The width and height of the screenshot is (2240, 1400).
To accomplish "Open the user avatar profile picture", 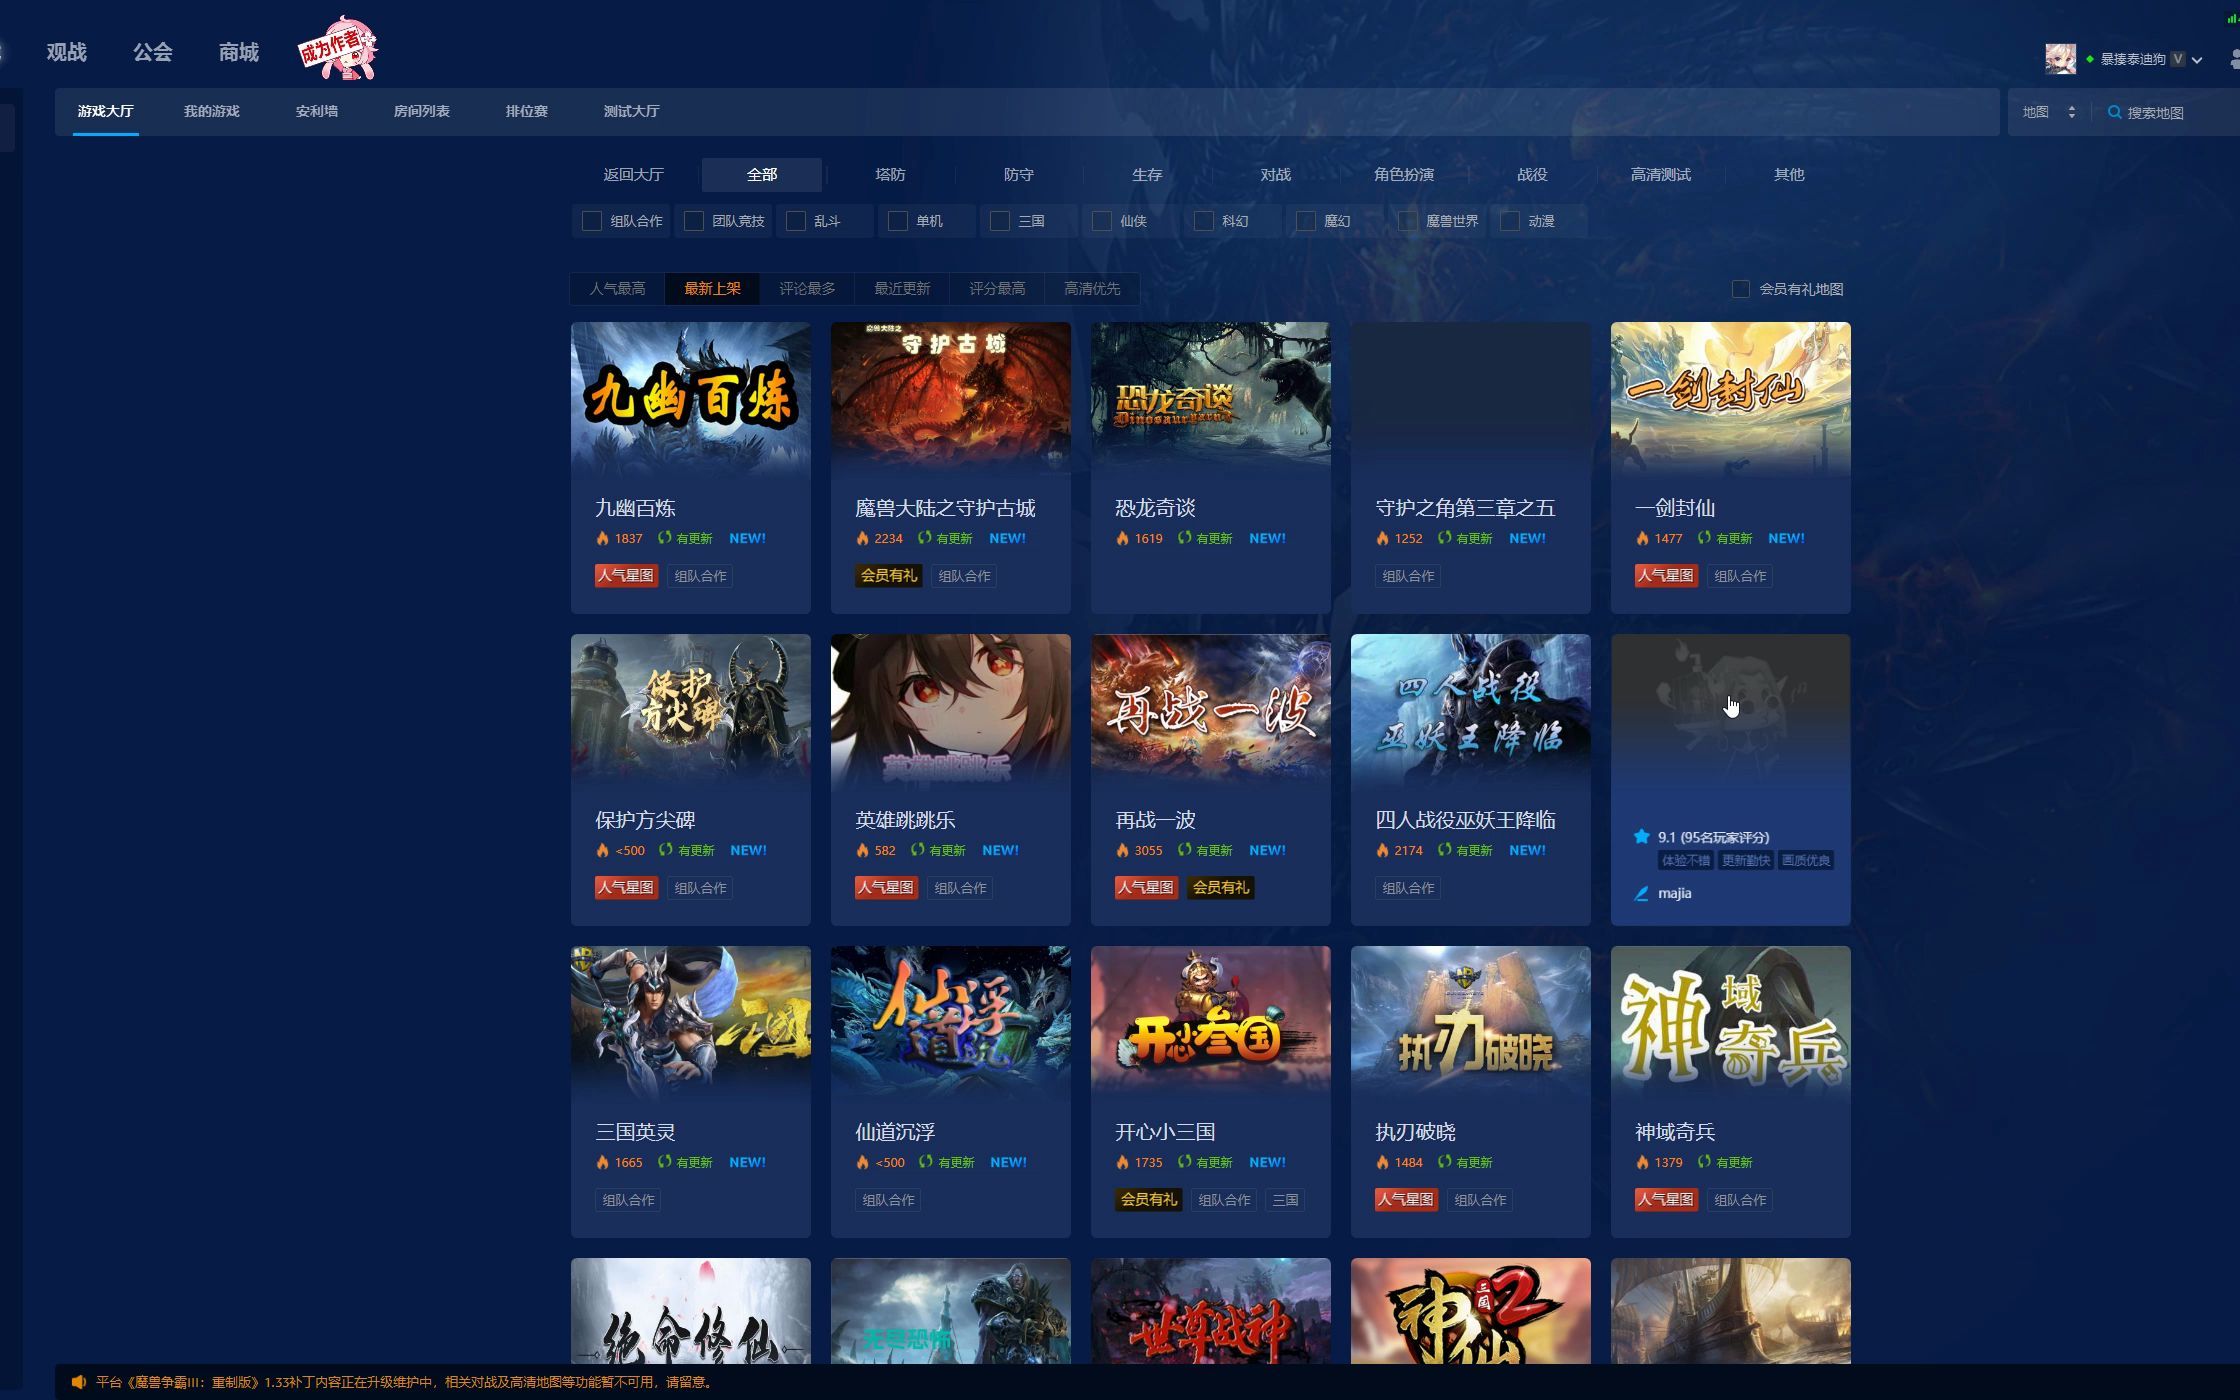I will click(x=2060, y=59).
